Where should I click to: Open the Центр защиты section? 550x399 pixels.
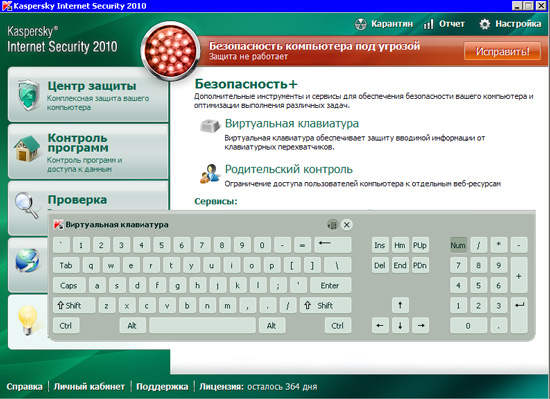[88, 95]
